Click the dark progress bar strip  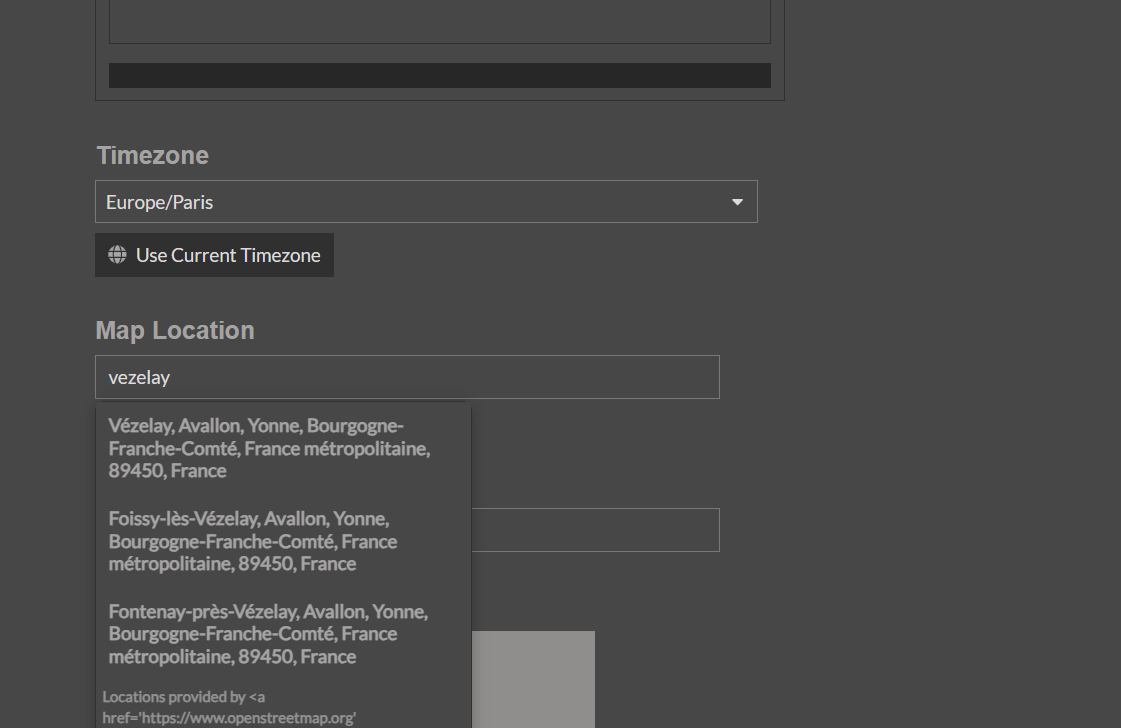(440, 75)
